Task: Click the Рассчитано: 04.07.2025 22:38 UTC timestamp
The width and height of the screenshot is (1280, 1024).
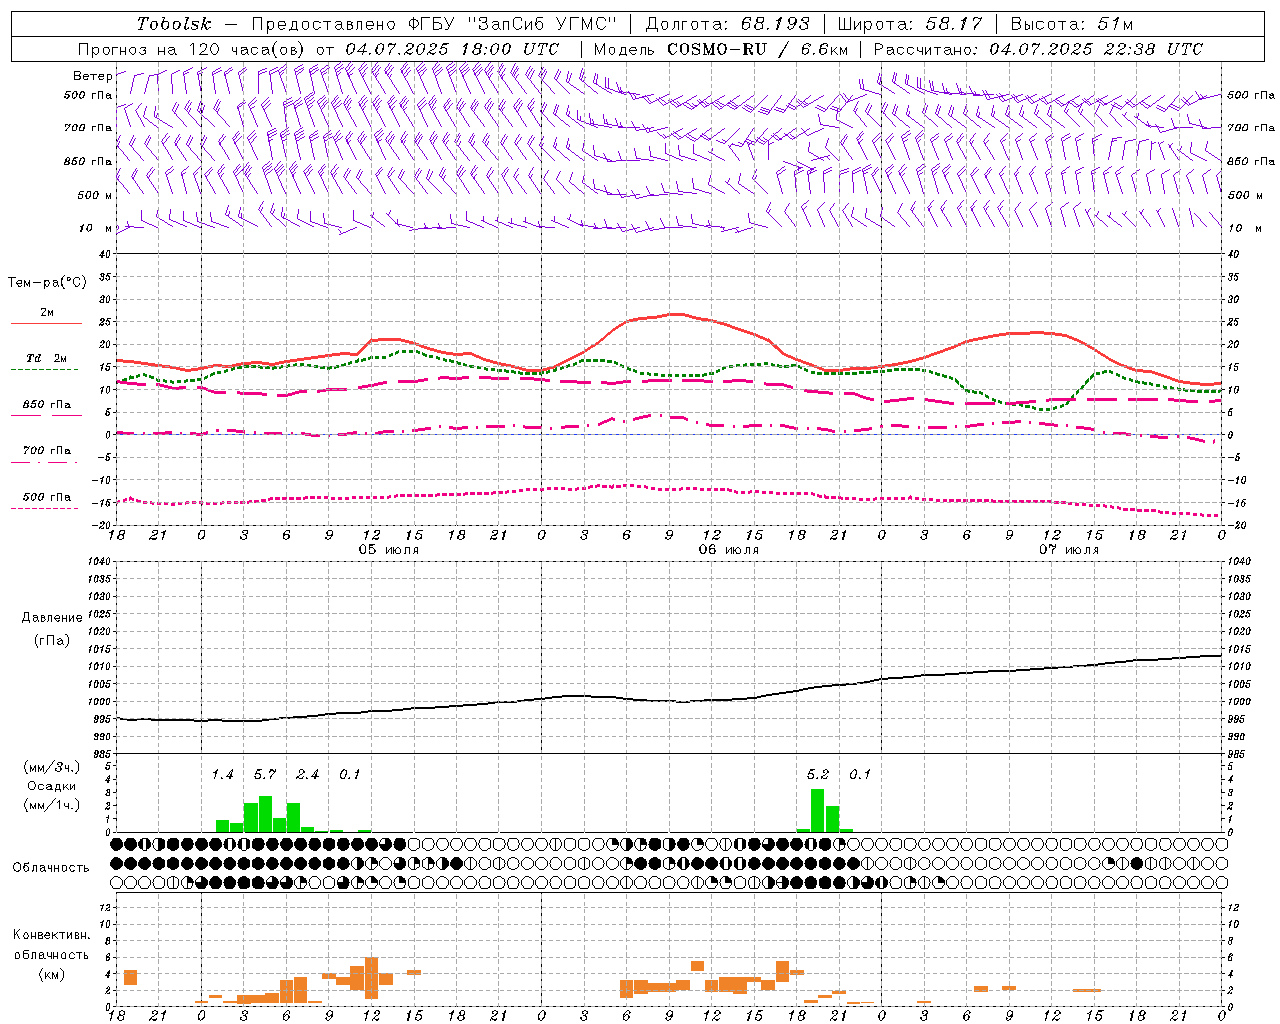Action: [x=1038, y=49]
